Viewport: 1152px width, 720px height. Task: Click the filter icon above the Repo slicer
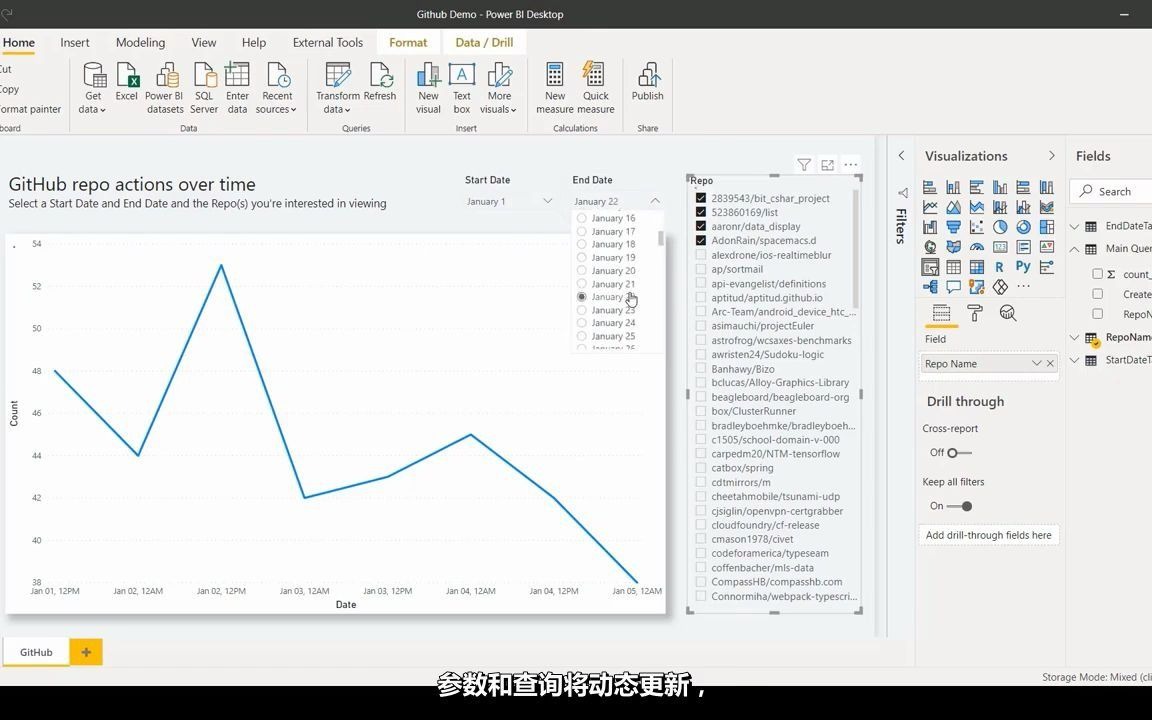click(803, 164)
